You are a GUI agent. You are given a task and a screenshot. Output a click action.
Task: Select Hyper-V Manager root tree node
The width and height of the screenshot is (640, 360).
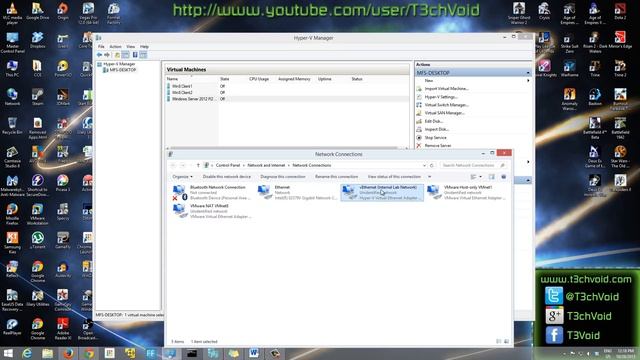click(x=119, y=64)
